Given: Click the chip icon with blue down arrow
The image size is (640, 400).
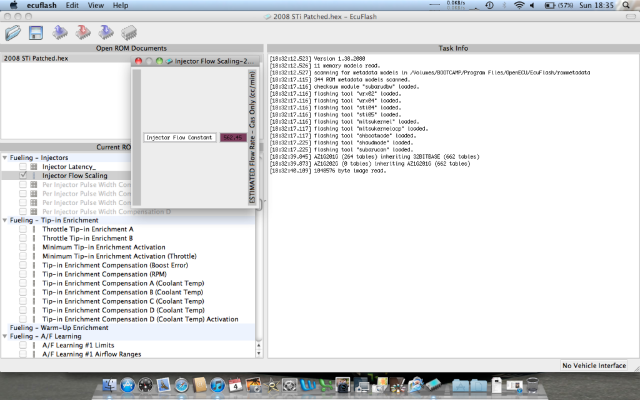Looking at the screenshot, I should (x=106, y=32).
